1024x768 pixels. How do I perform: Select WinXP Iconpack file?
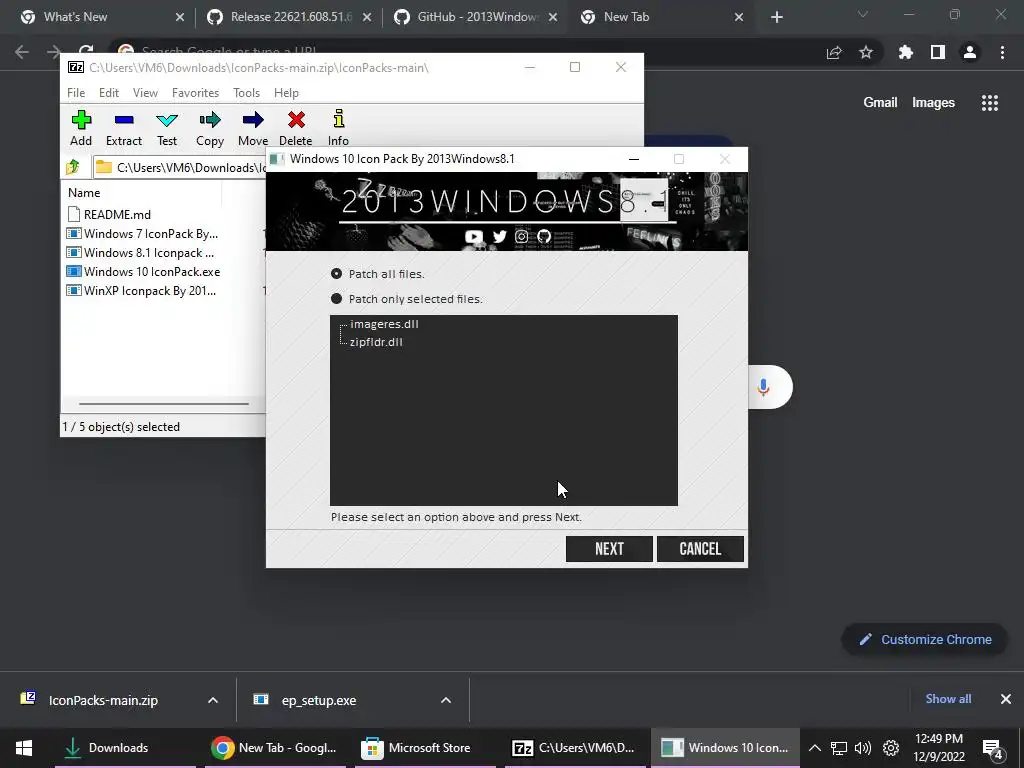pos(142,290)
